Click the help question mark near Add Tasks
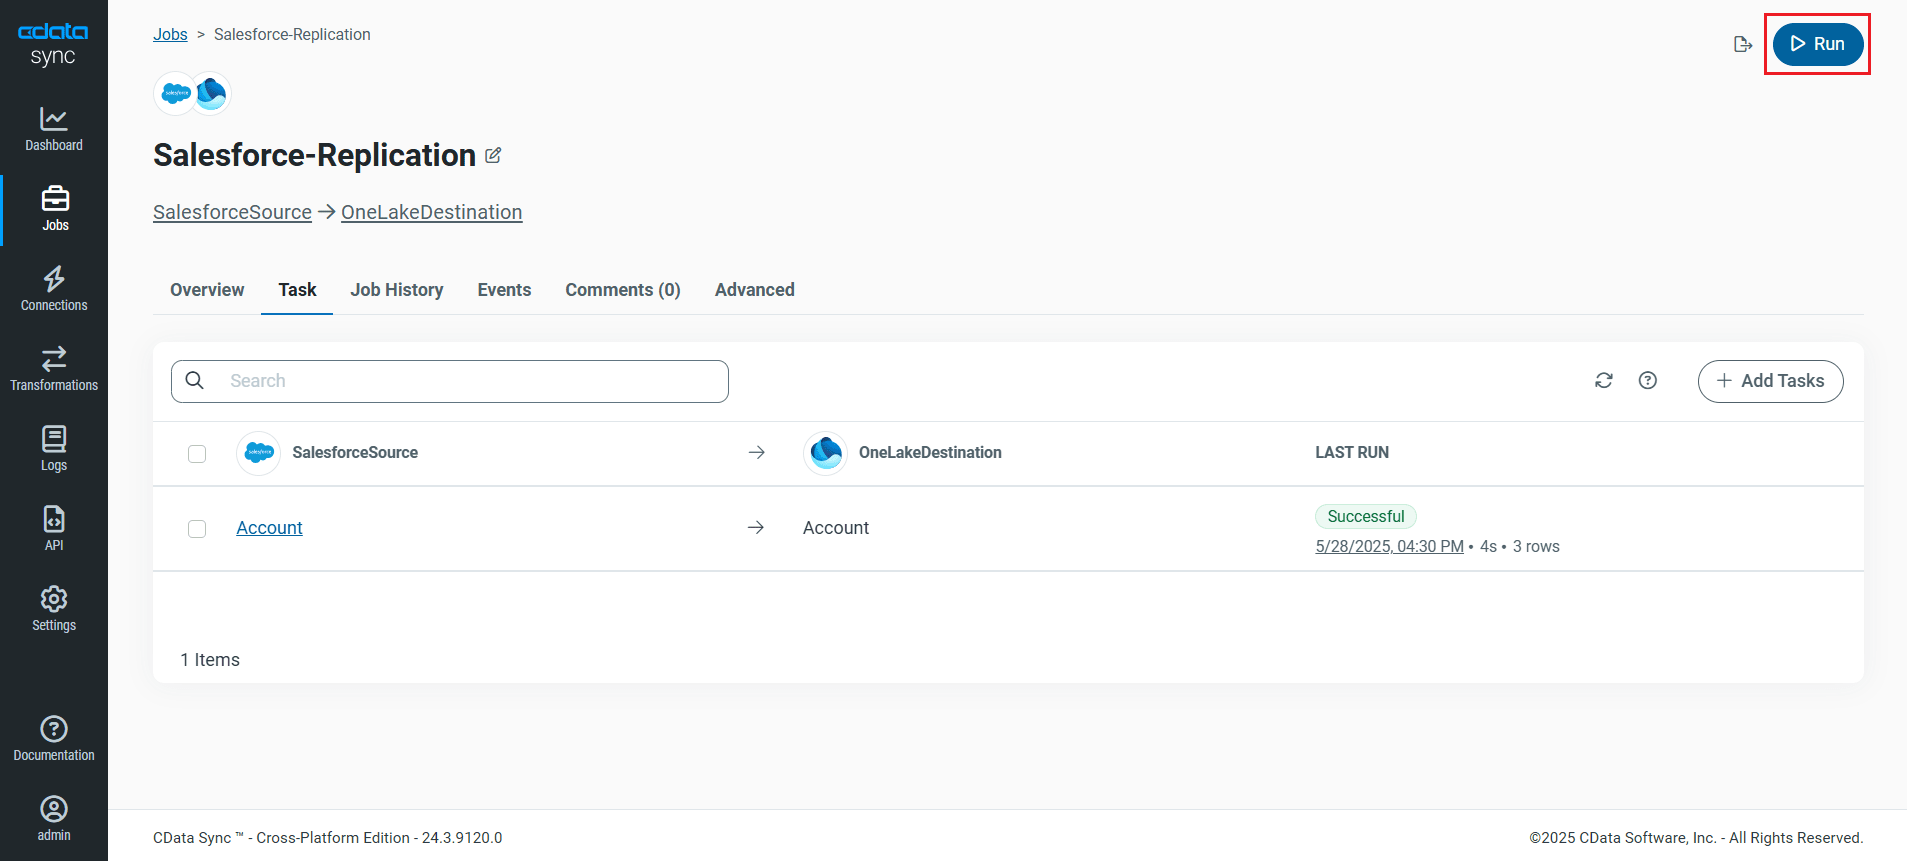Viewport: 1907px width, 861px height. [x=1648, y=381]
